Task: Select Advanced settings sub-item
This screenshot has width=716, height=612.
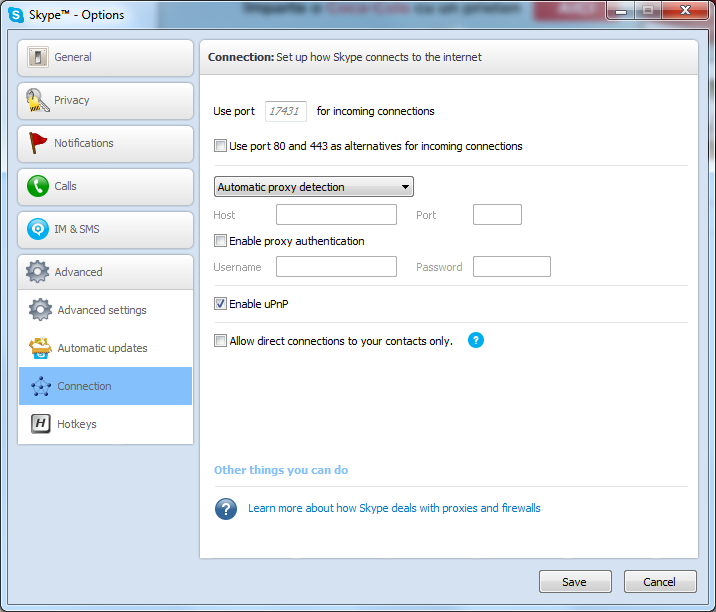Action: 105,310
